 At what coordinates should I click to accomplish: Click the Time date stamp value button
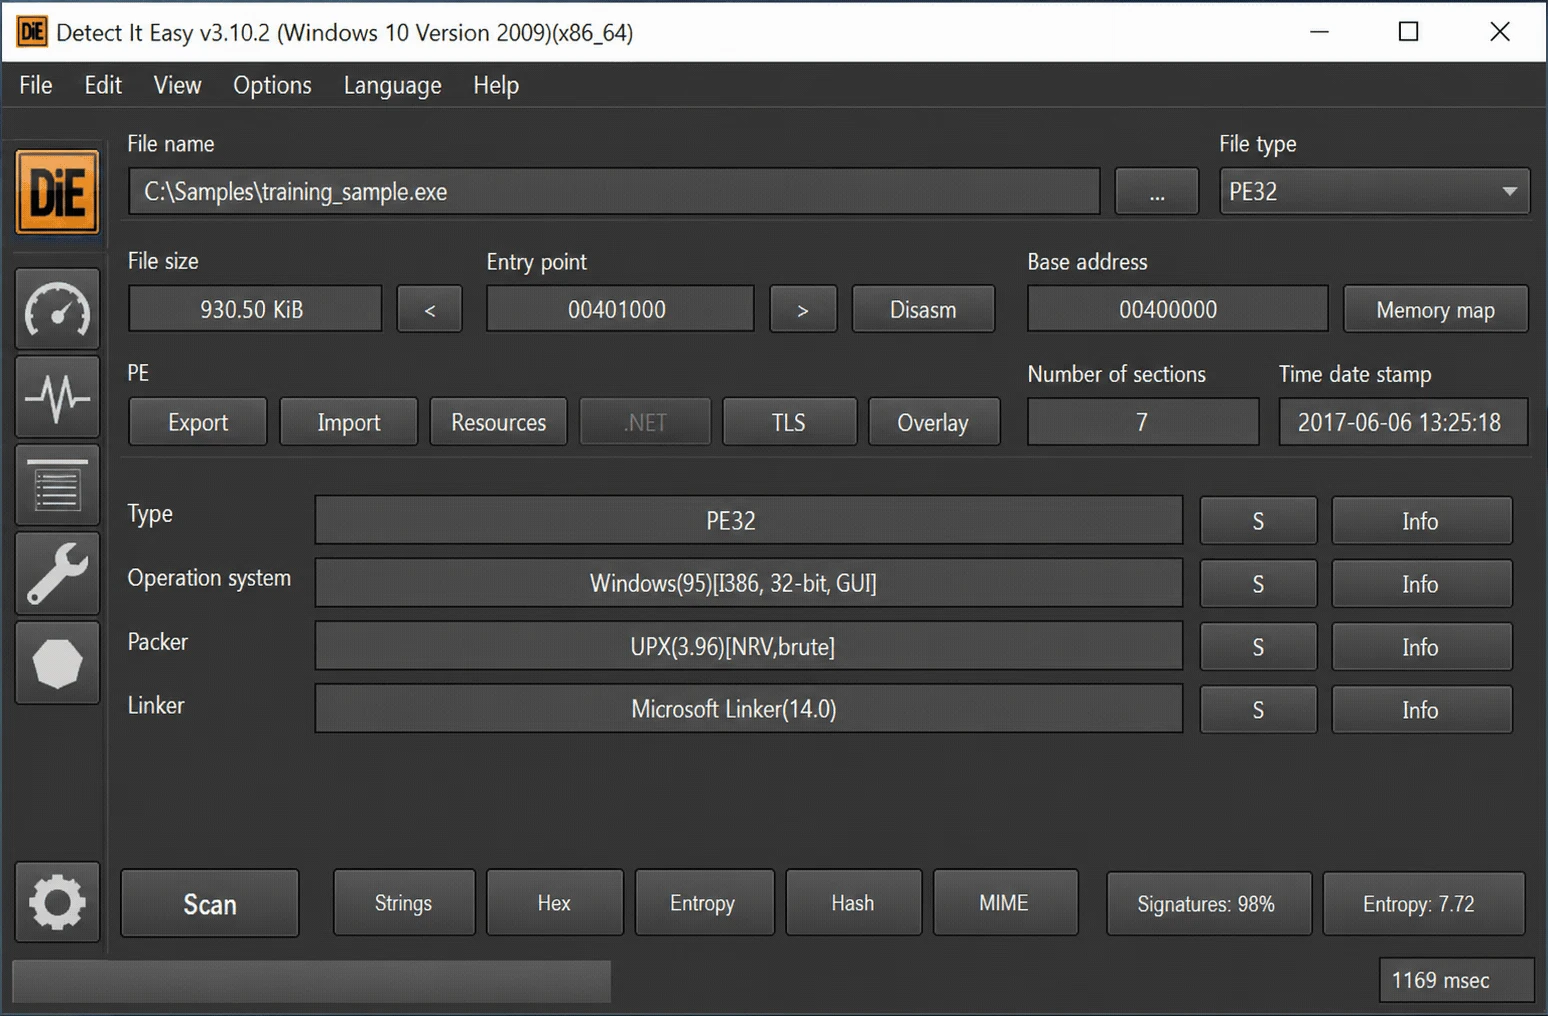(1403, 422)
